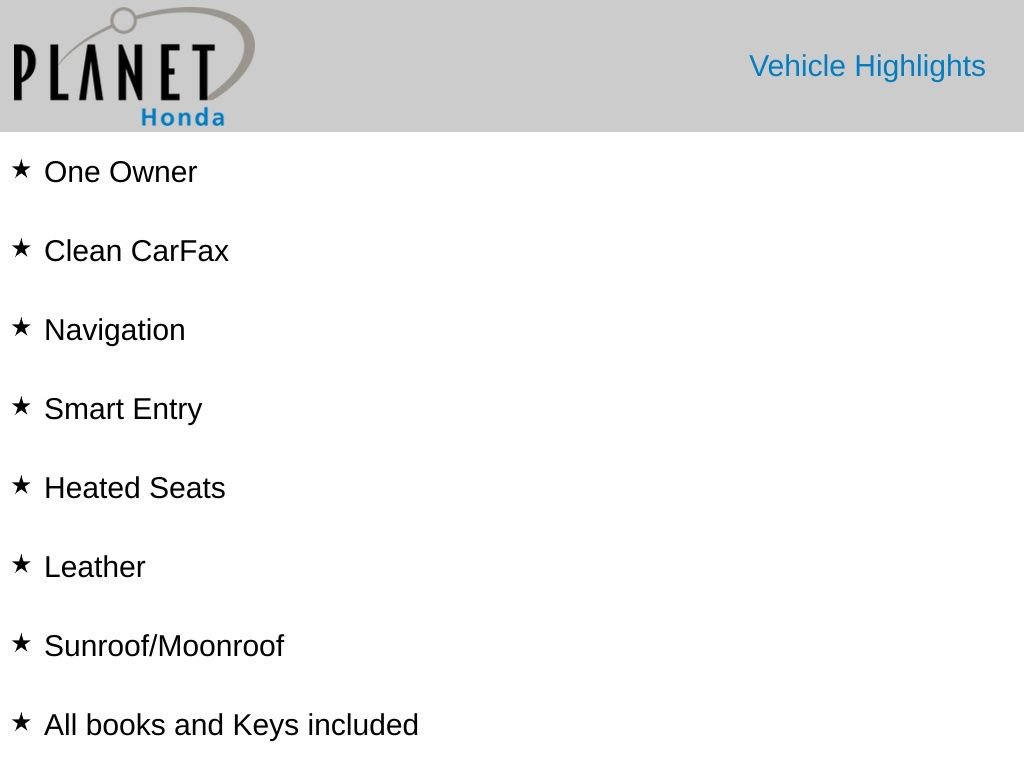The image size is (1024, 768).
Task: Select the Heated Seats highlight text
Action: pyautogui.click(x=135, y=488)
